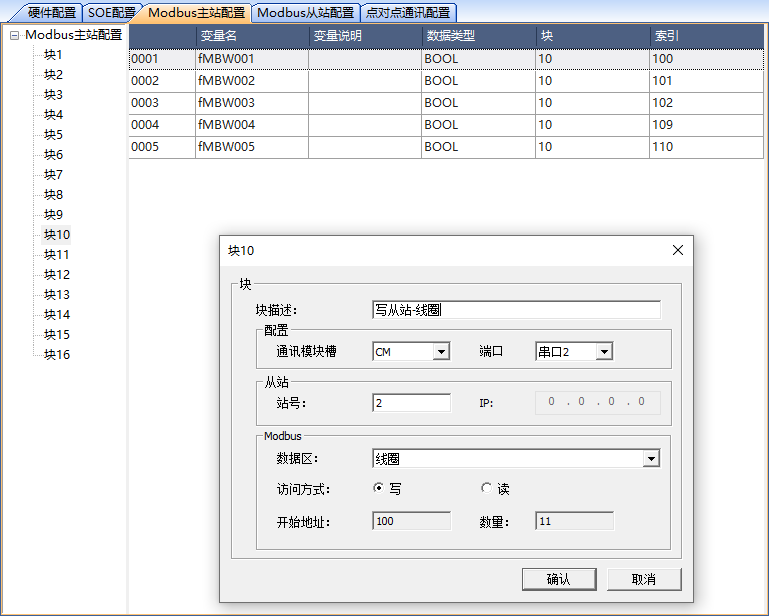The image size is (769, 616).
Task: Switch to the 点对点通讯配置 tab
Action: pos(408,13)
